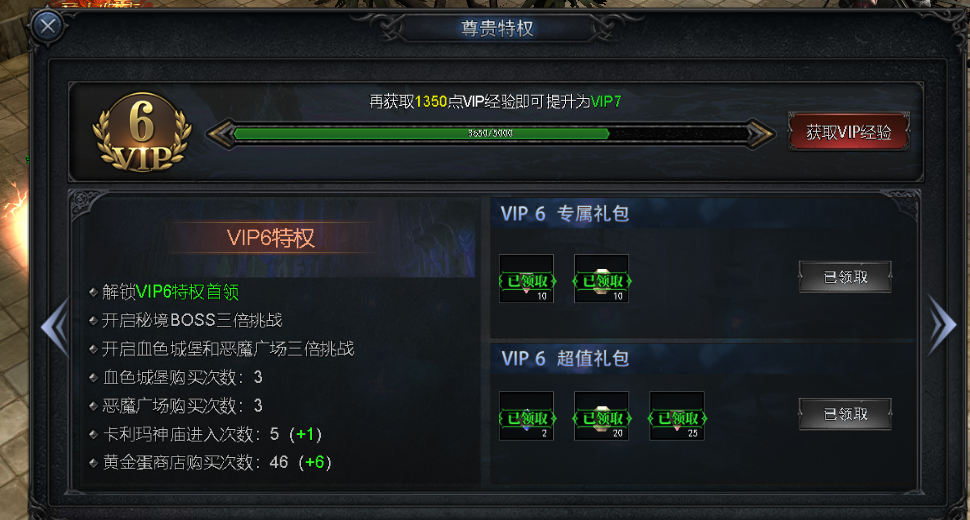Image resolution: width=970 pixels, height=520 pixels.
Task: Click 已领取 button for VIP 6 超值礼包
Action: (845, 414)
